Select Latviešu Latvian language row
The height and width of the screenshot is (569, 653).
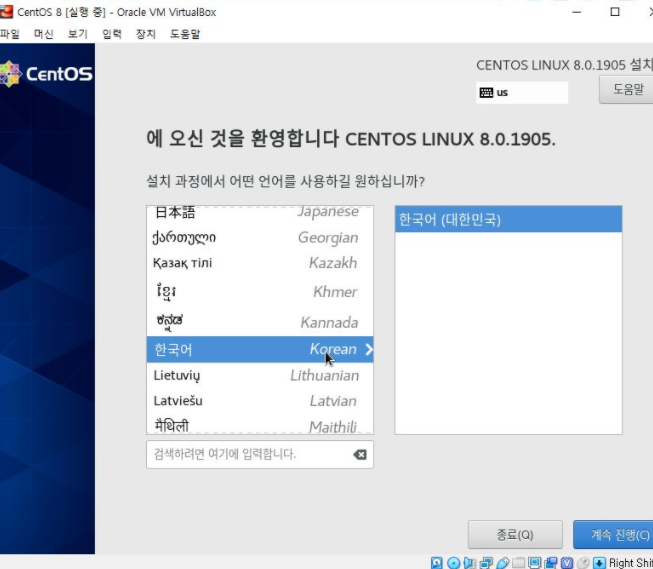(x=260, y=401)
